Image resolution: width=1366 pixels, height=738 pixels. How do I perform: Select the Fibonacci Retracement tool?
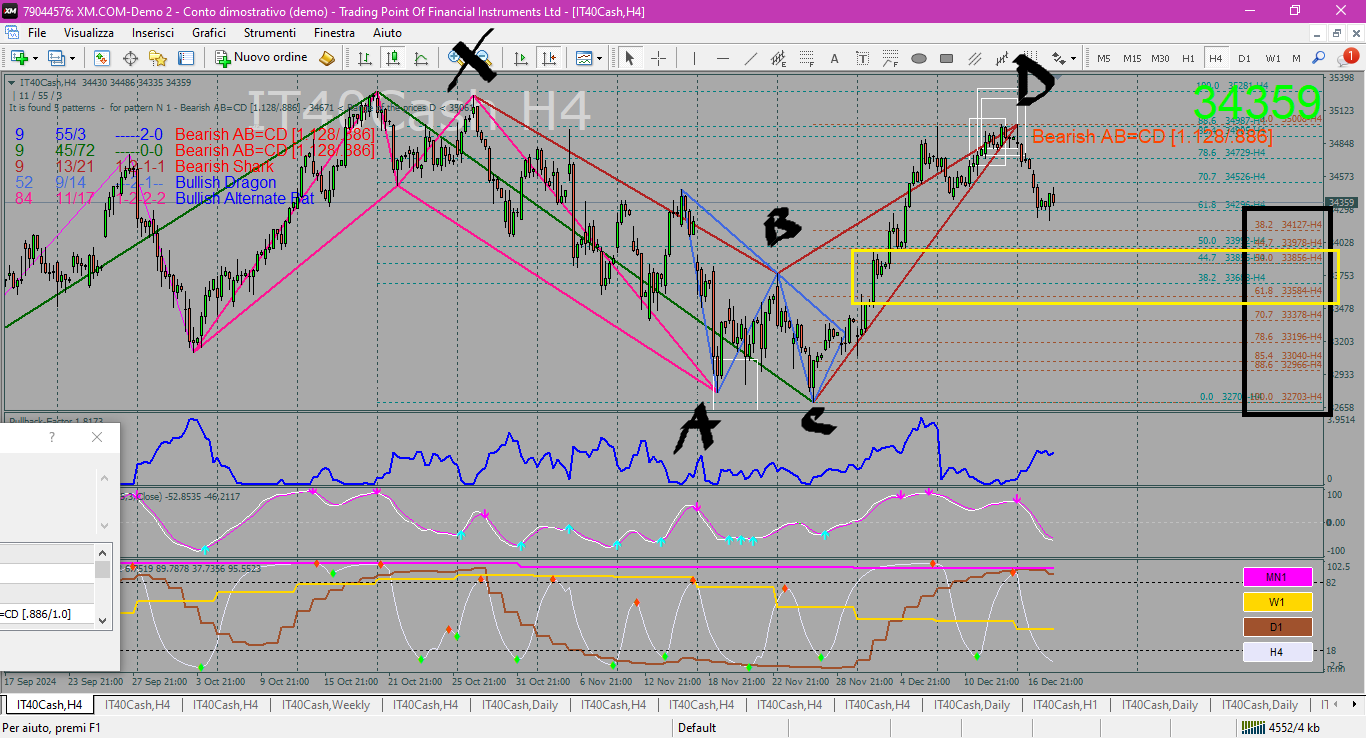click(806, 58)
